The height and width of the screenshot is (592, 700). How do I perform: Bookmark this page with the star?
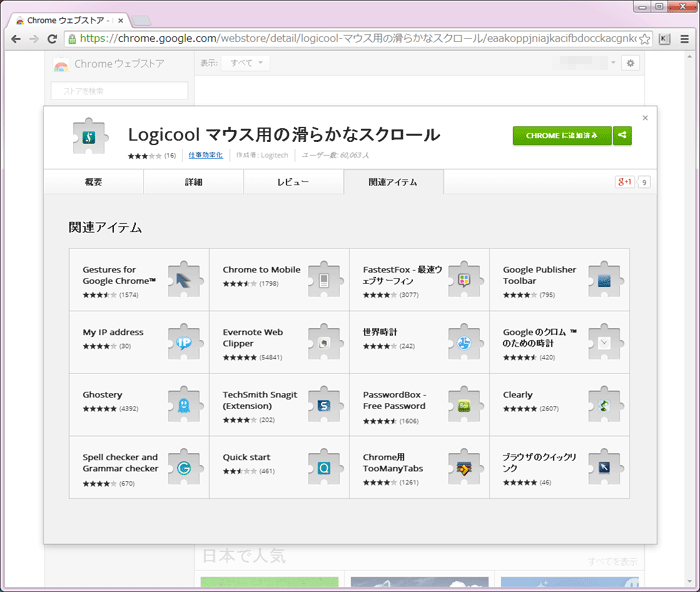tap(644, 39)
